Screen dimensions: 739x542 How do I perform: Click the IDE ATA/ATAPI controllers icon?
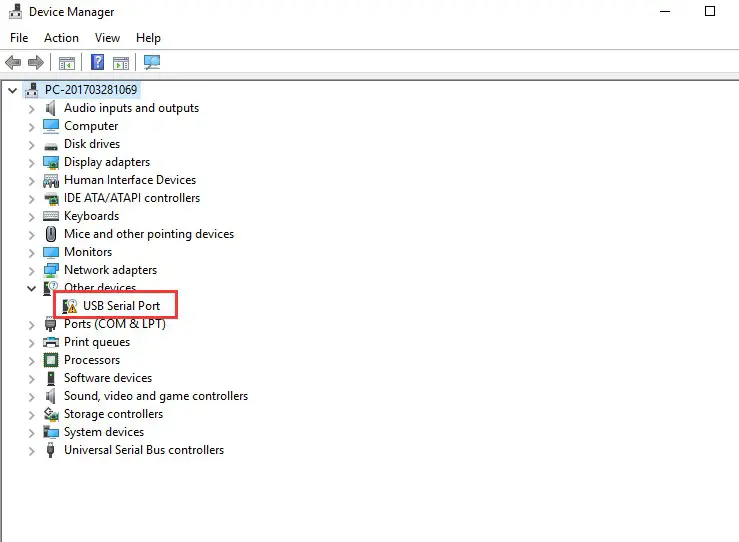click(51, 198)
